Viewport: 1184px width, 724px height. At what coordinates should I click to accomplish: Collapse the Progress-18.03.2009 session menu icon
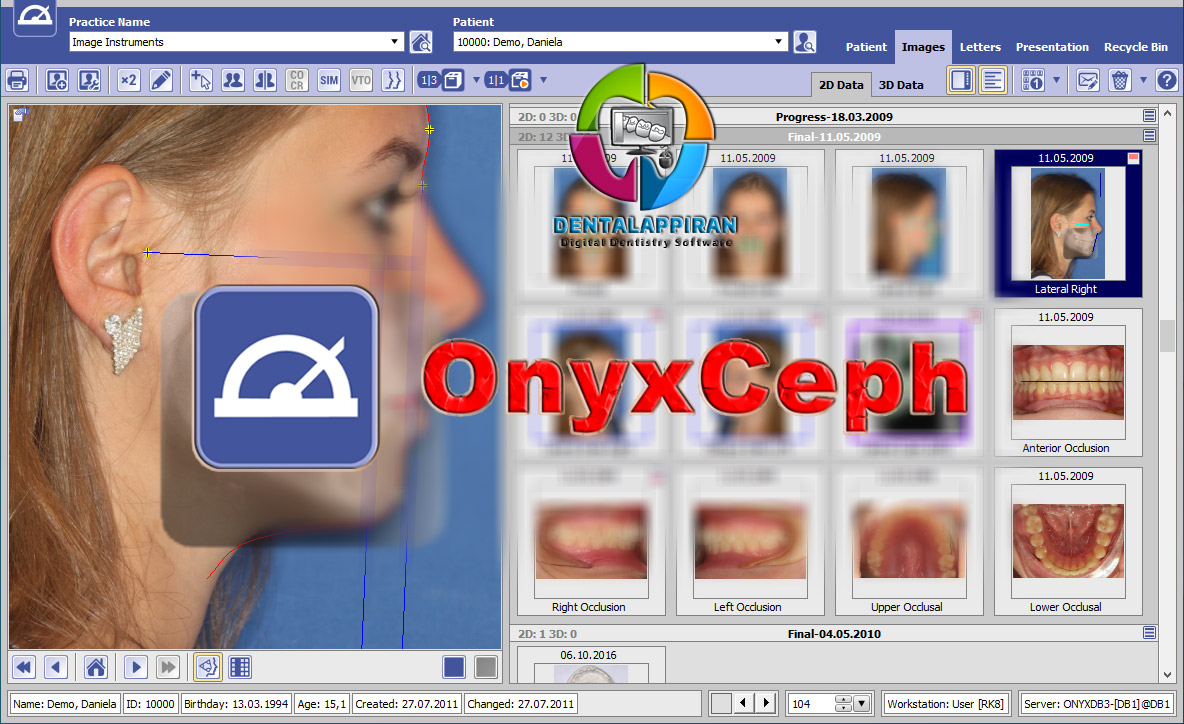1149,116
